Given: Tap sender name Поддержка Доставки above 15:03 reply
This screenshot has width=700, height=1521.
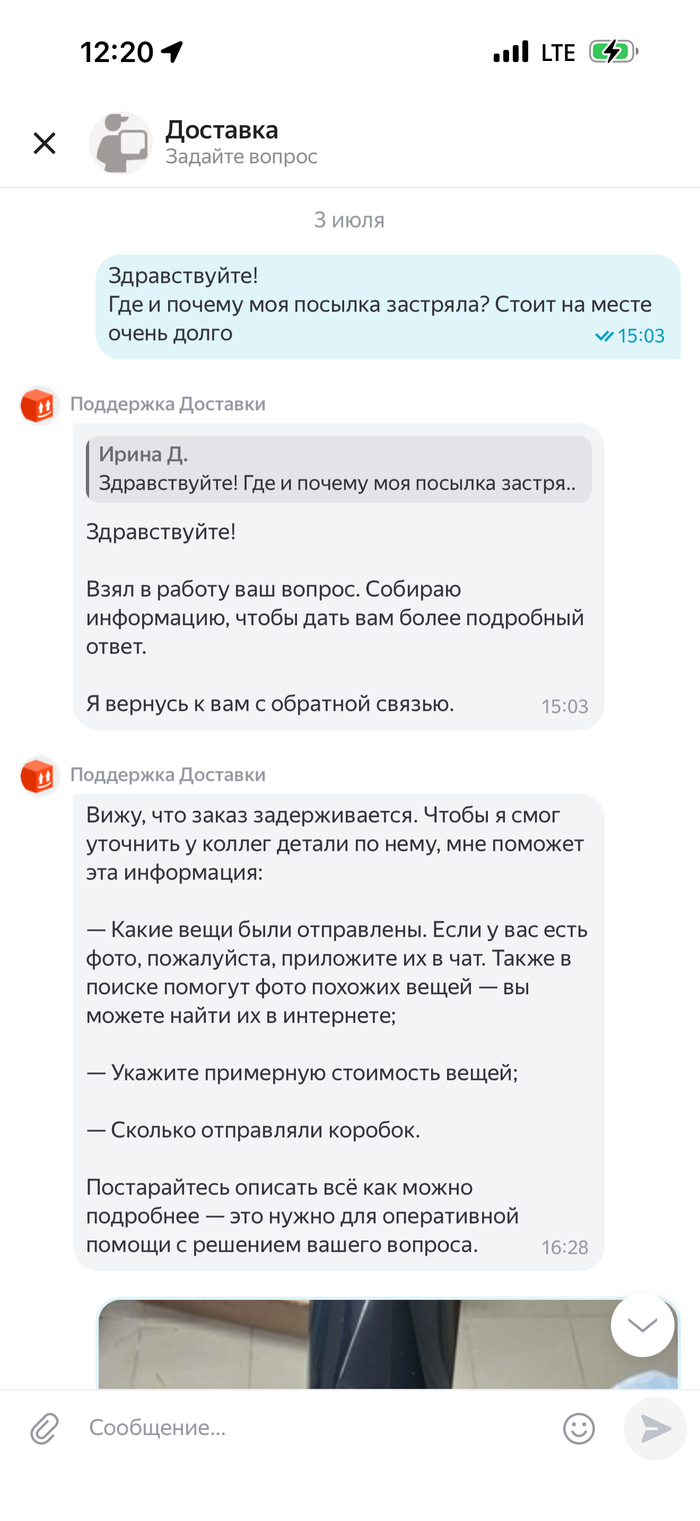Looking at the screenshot, I should (x=168, y=404).
